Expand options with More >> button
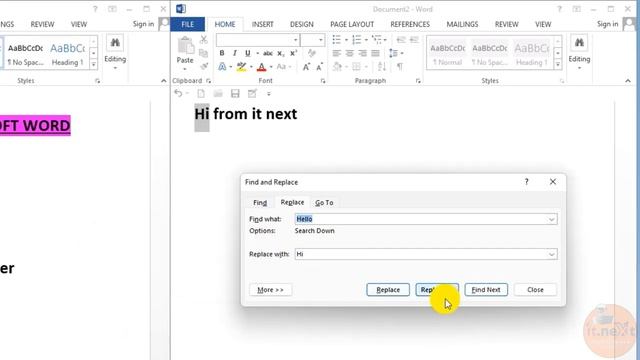Viewport: 640px width, 360px height. [x=270, y=290]
